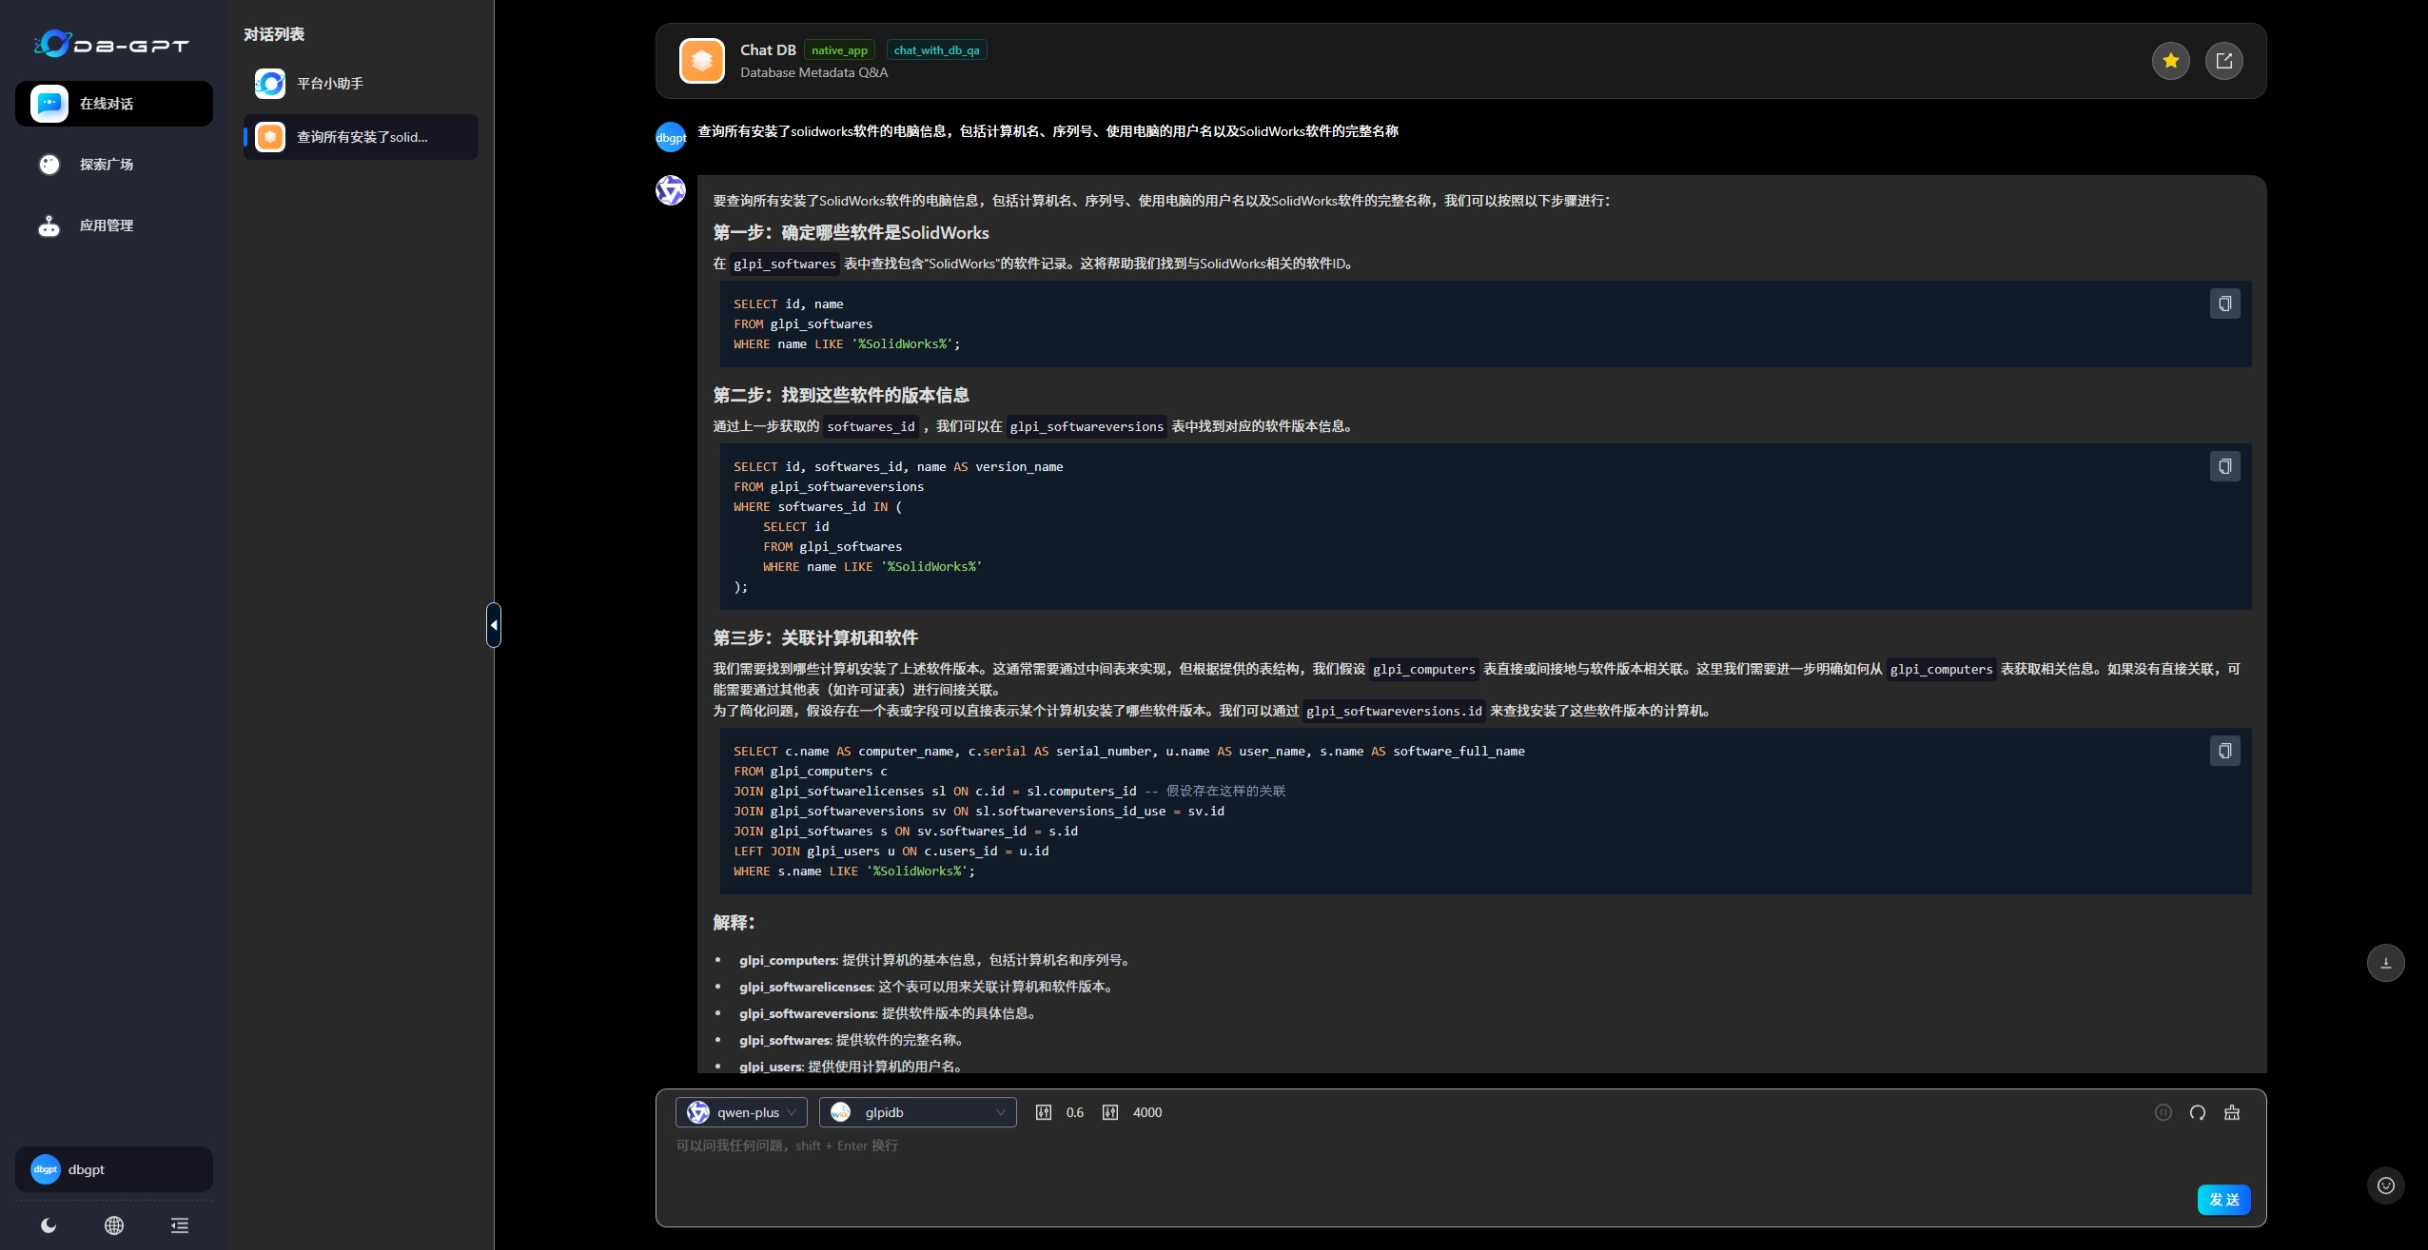Select the 平台小助手 conversation

point(361,83)
